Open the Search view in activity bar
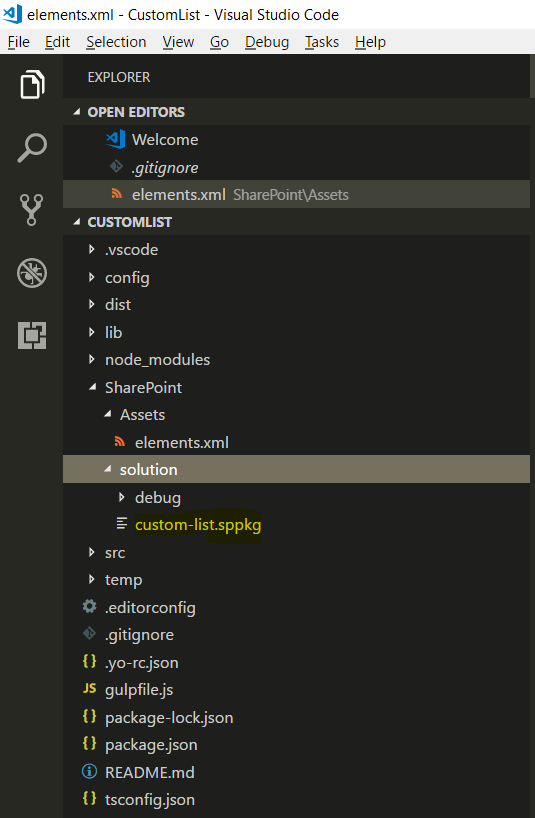 pyautogui.click(x=32, y=148)
